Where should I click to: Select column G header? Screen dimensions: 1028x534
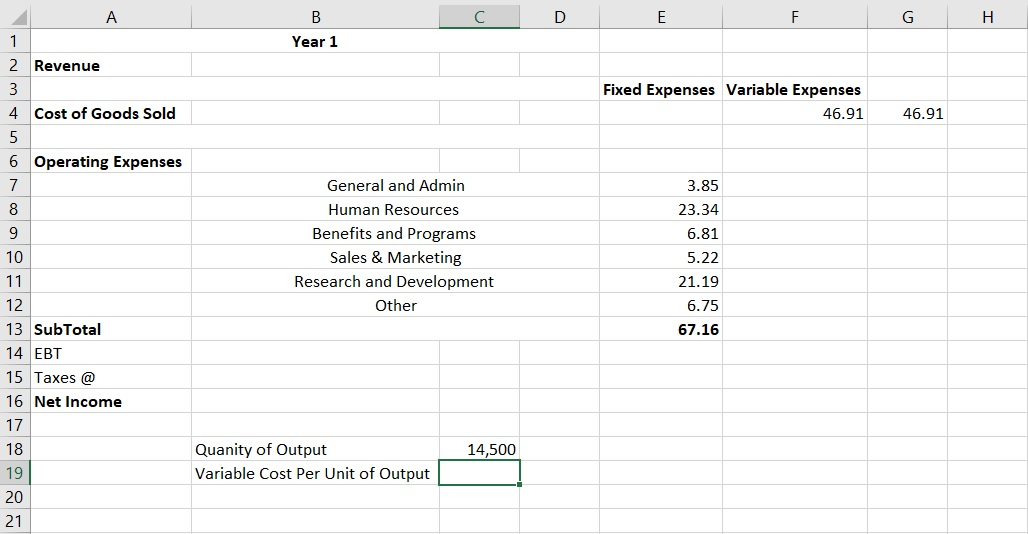pos(907,17)
